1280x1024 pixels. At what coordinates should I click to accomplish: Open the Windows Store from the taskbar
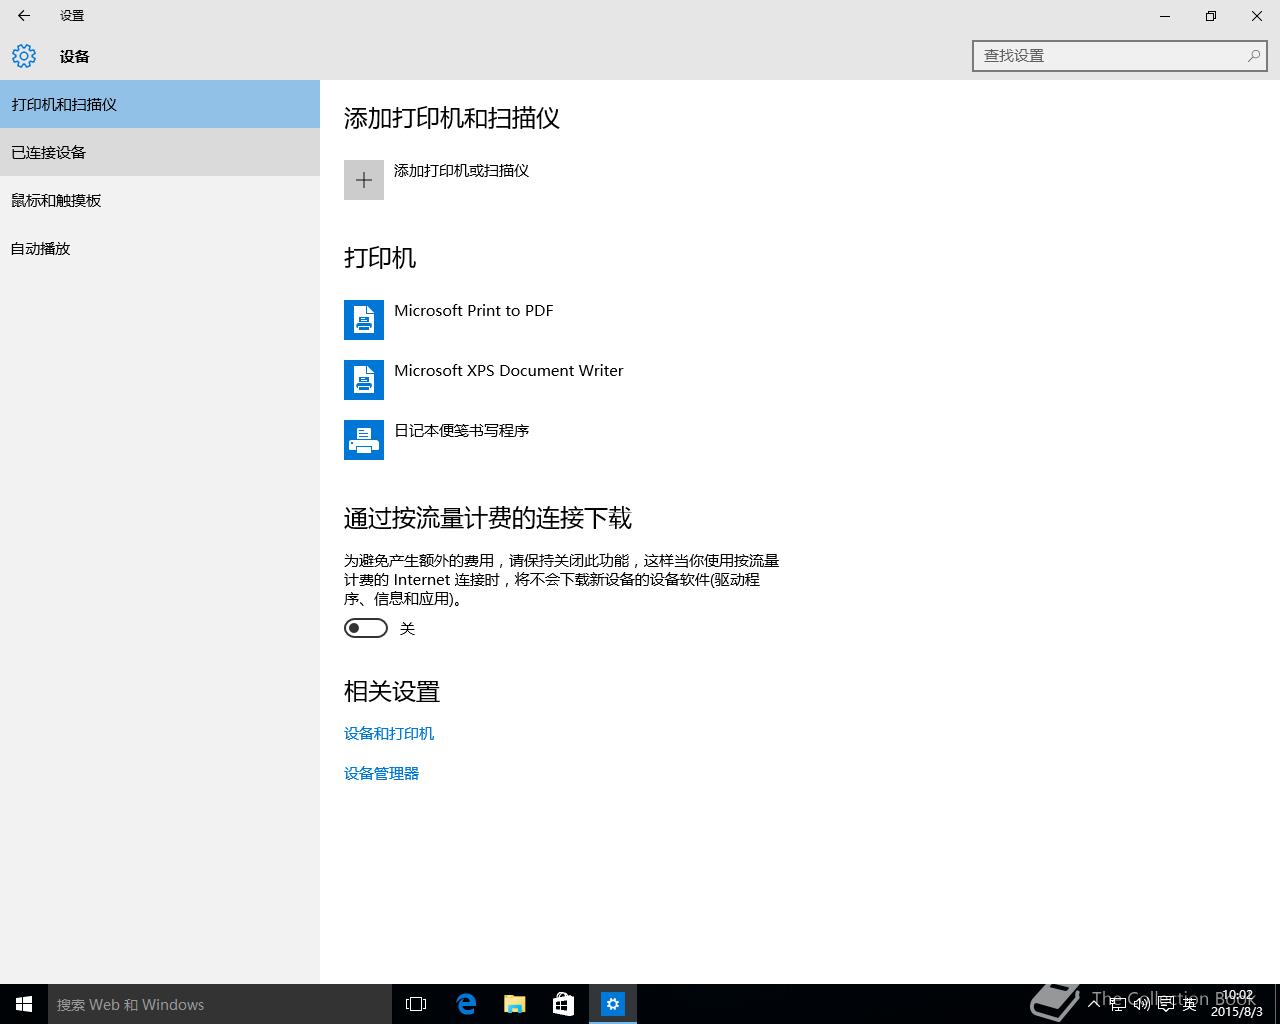point(564,1004)
